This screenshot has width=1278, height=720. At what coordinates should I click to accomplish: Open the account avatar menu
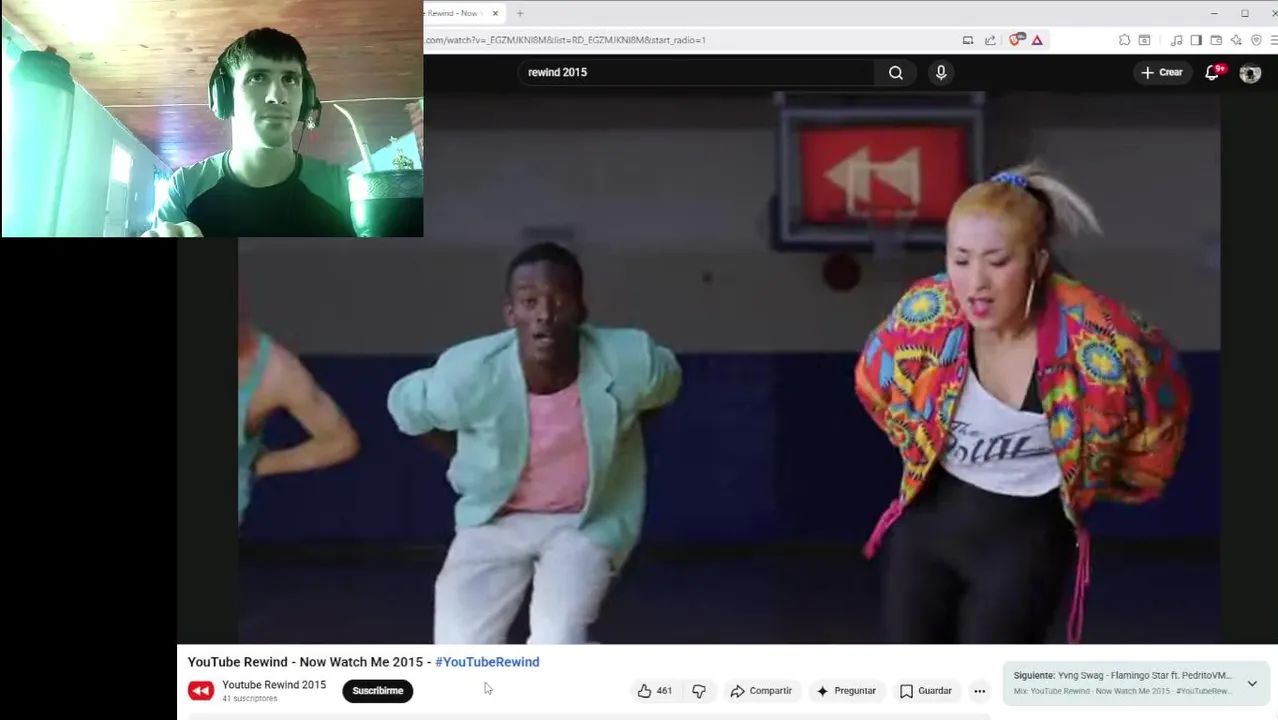(x=1250, y=73)
